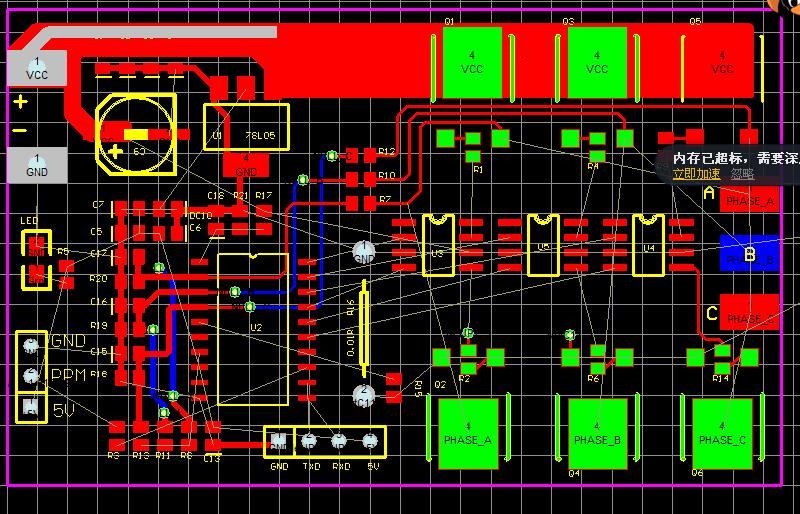This screenshot has height=514, width=800.
Task: Click the red PHASE_A output pad beside label A
Action: click(749, 194)
